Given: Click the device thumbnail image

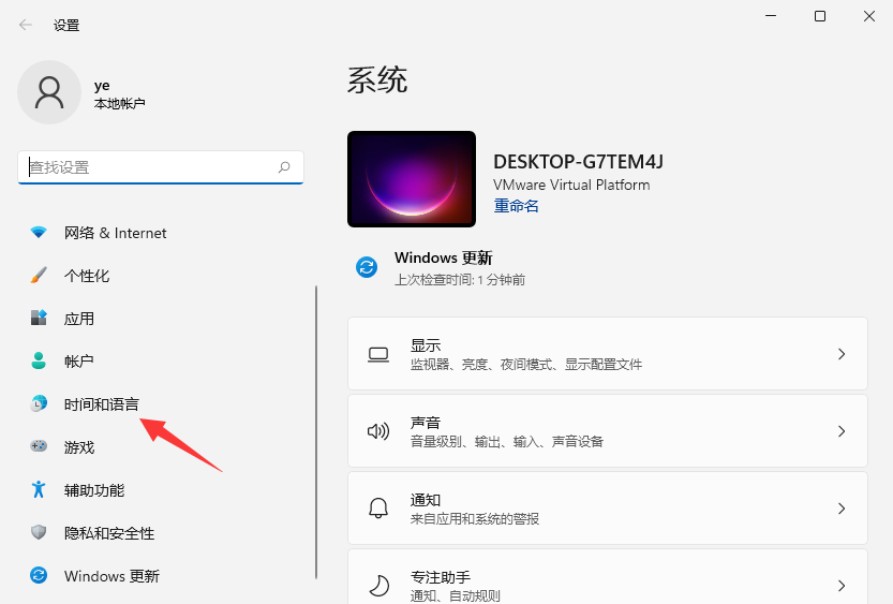Looking at the screenshot, I should (411, 178).
